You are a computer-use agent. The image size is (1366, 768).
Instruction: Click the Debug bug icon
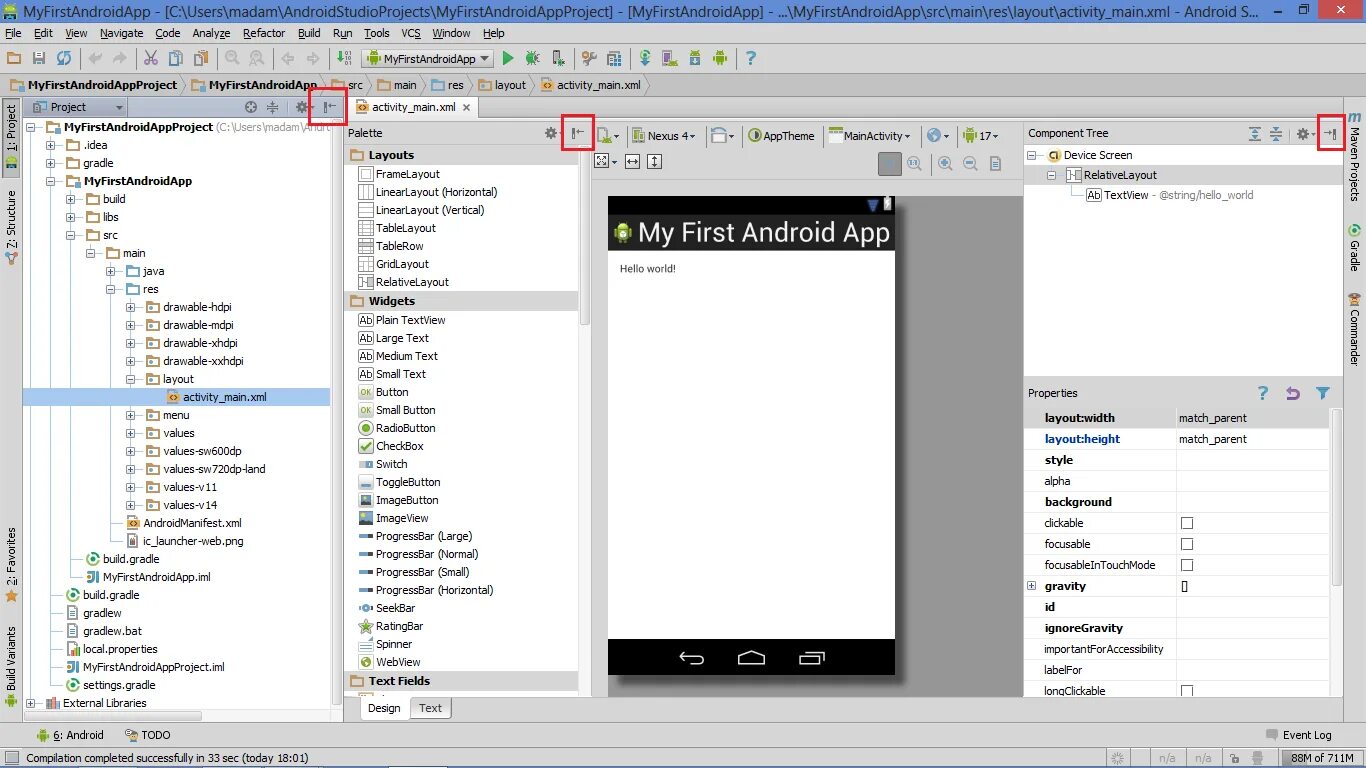[533, 59]
